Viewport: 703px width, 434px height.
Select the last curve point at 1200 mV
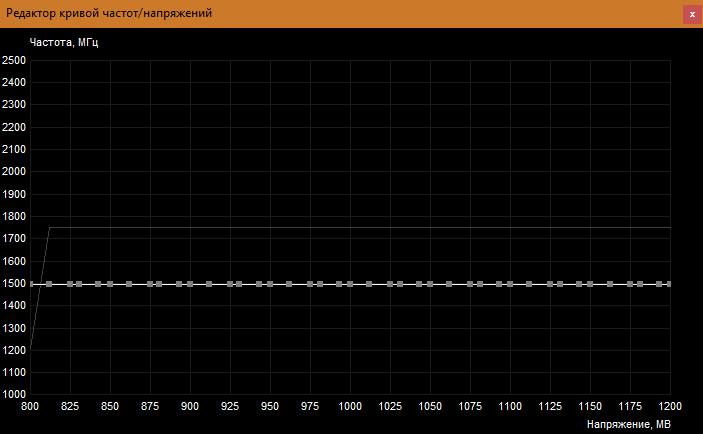(669, 284)
